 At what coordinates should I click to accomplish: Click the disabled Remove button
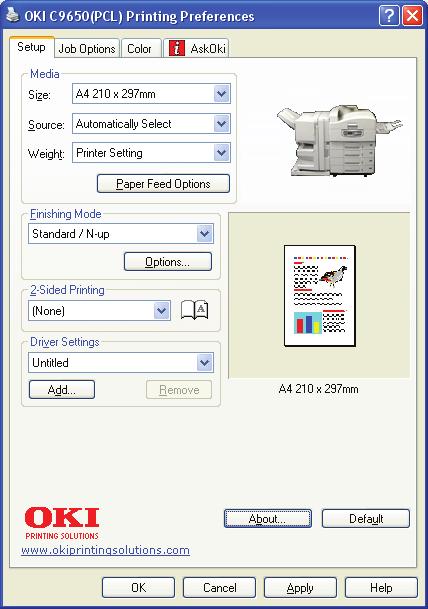click(x=179, y=390)
